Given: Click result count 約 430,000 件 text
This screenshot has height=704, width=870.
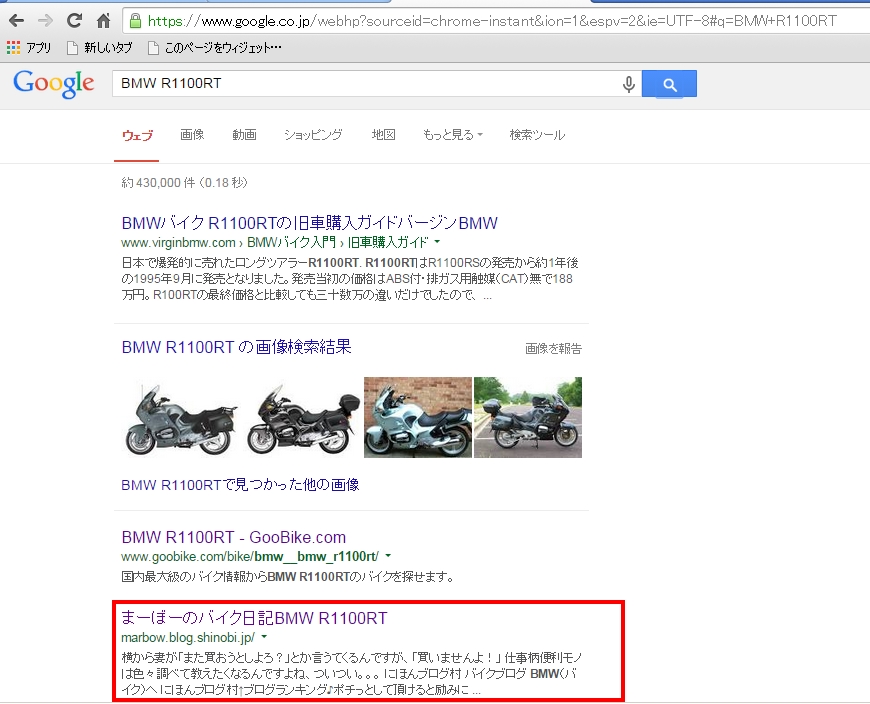Looking at the screenshot, I should pos(184,183).
